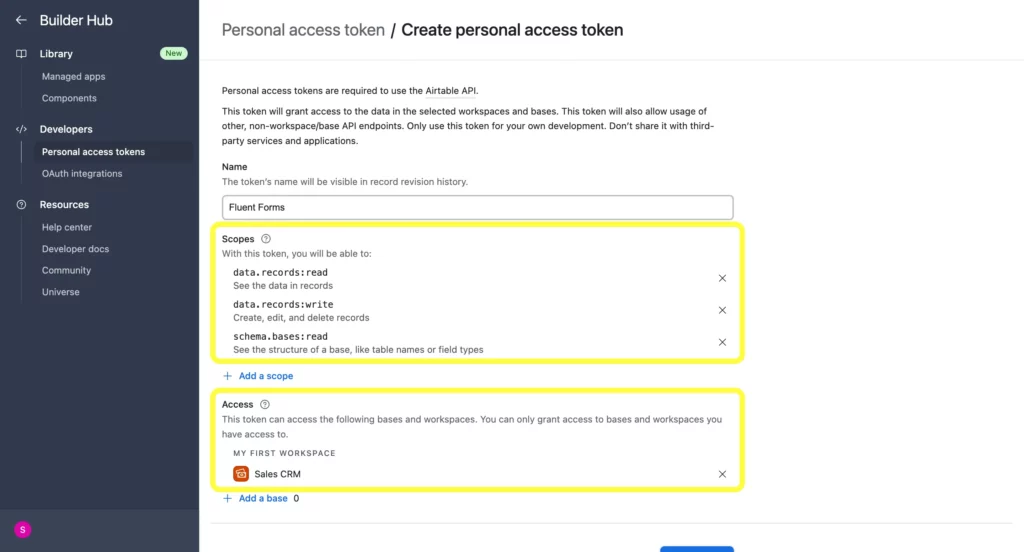Open the Access help tooltip icon
This screenshot has width=1024, height=552.
click(264, 404)
